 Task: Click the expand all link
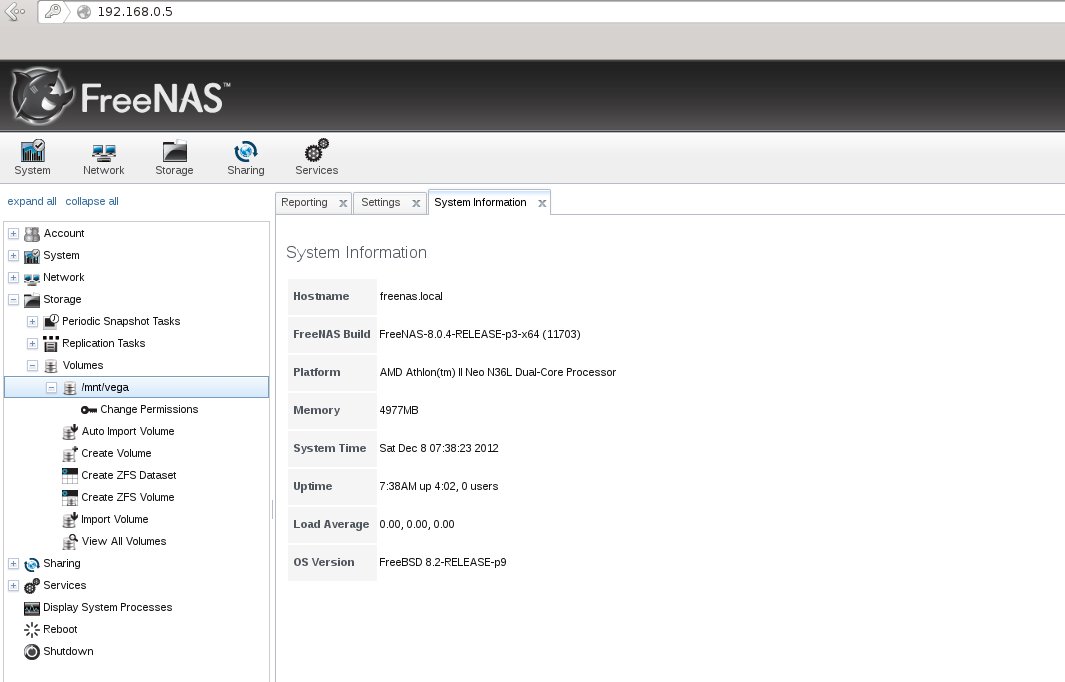(x=32, y=201)
